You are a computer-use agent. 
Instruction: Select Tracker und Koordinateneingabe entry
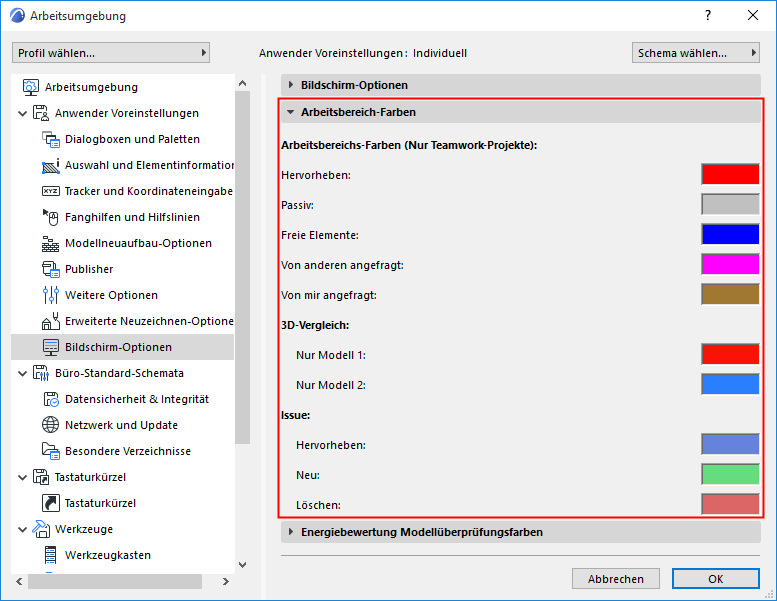click(x=149, y=191)
